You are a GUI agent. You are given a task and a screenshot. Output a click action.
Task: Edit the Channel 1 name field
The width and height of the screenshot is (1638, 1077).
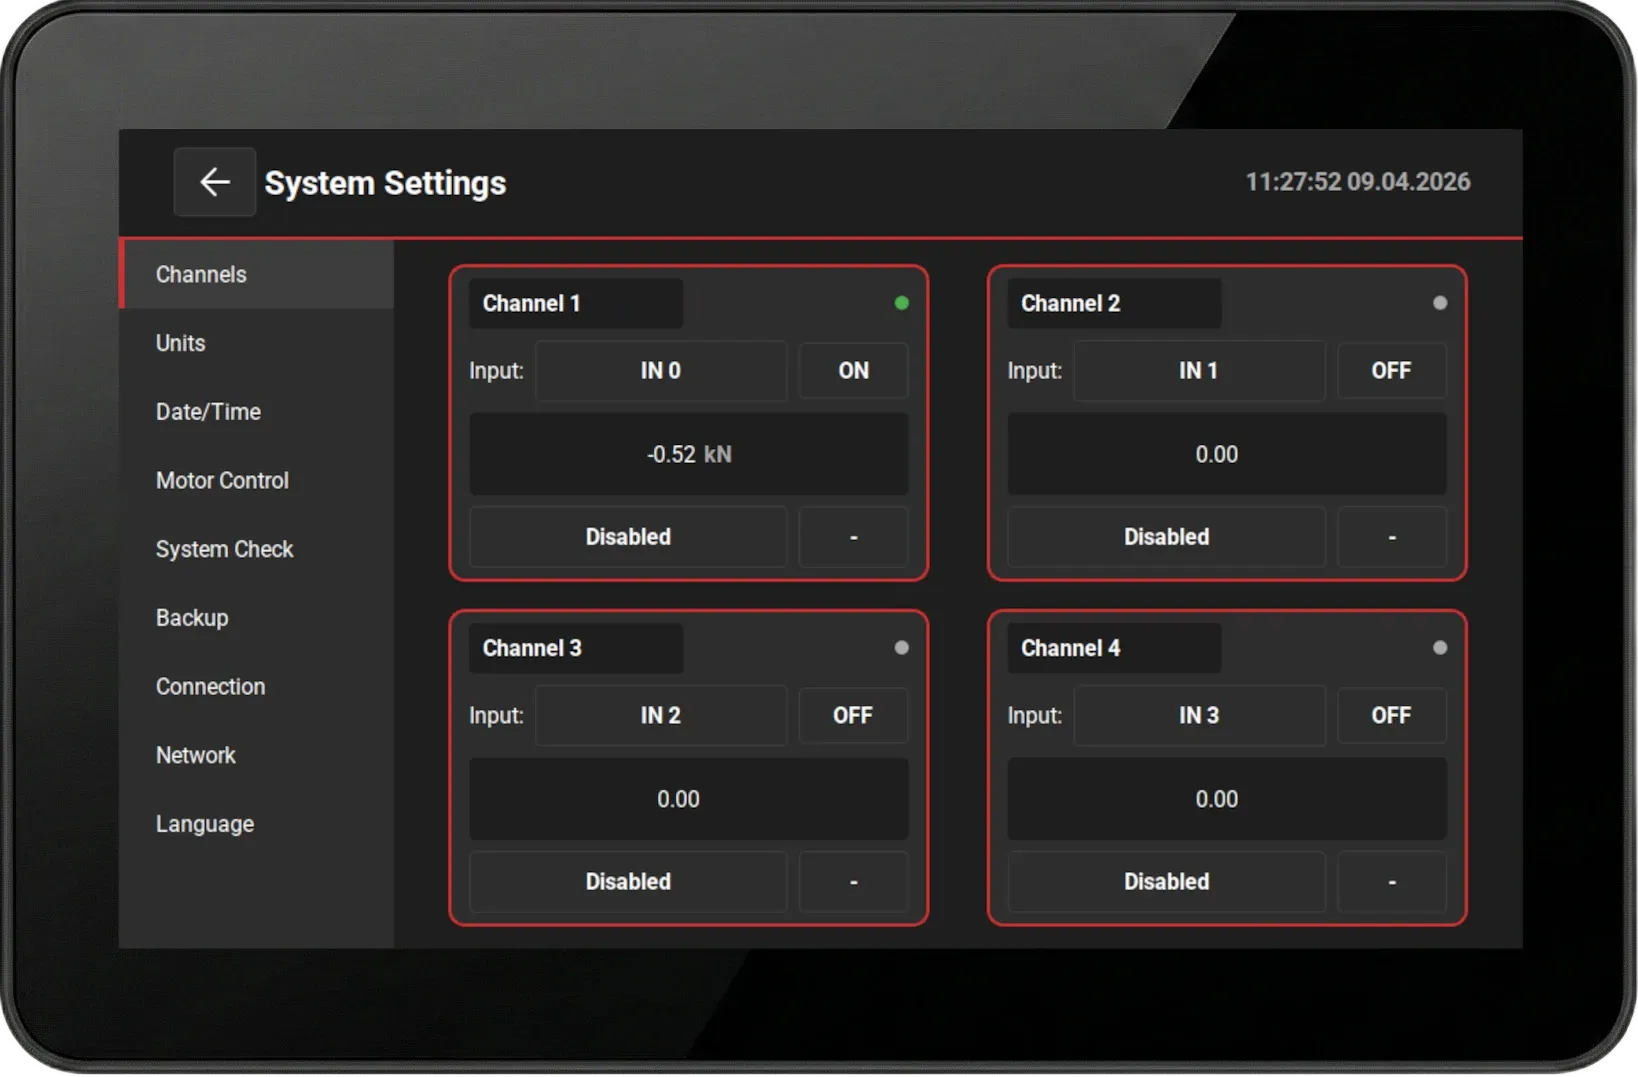[x=575, y=304]
